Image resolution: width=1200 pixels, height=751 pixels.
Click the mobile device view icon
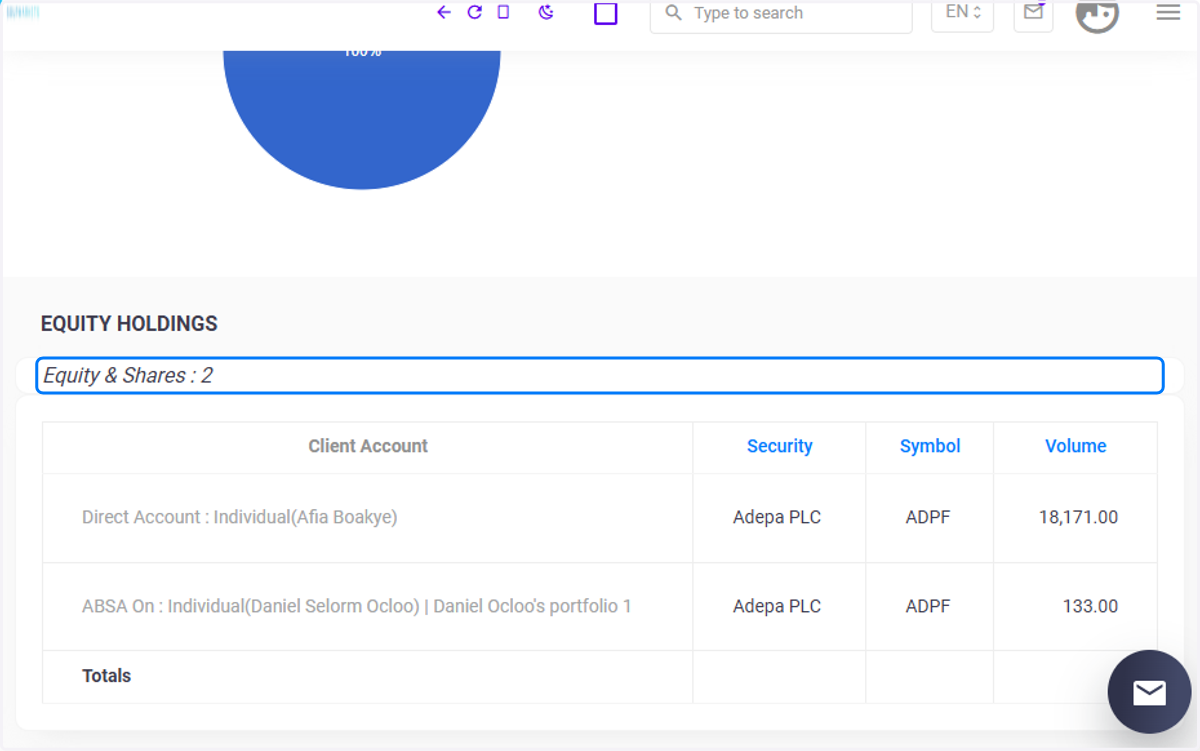[504, 12]
